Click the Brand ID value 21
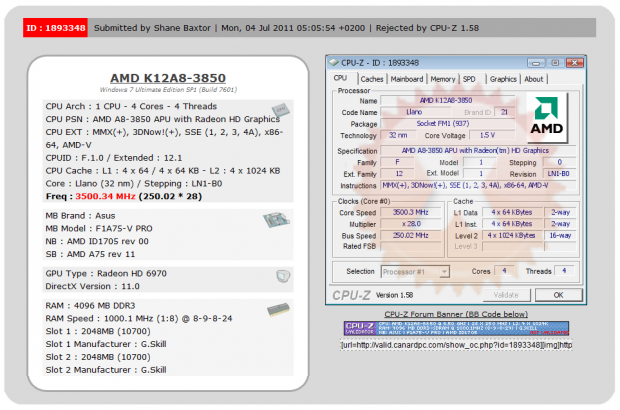620x410 pixels. 505,112
